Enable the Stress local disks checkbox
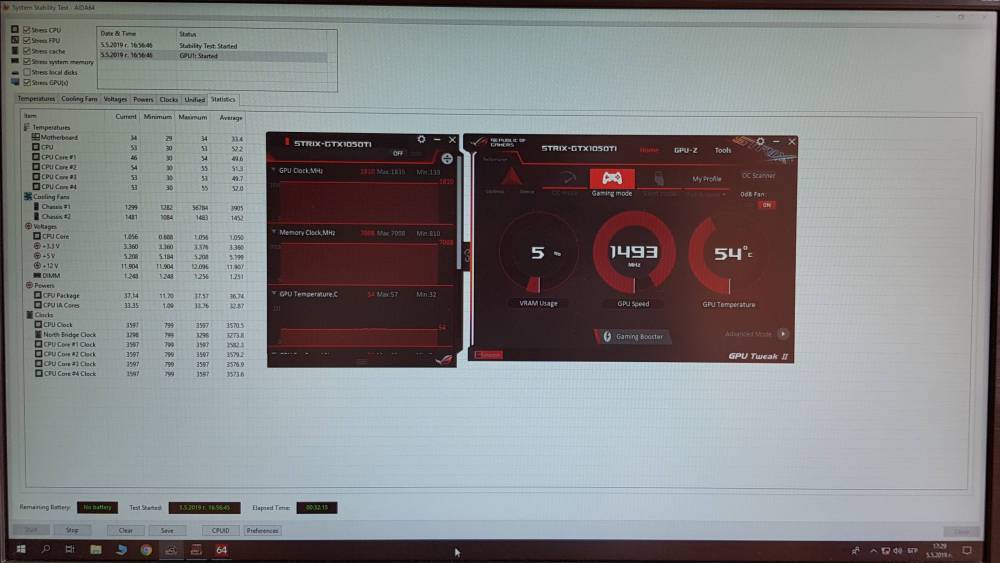The width and height of the screenshot is (1000, 563). [x=27, y=72]
